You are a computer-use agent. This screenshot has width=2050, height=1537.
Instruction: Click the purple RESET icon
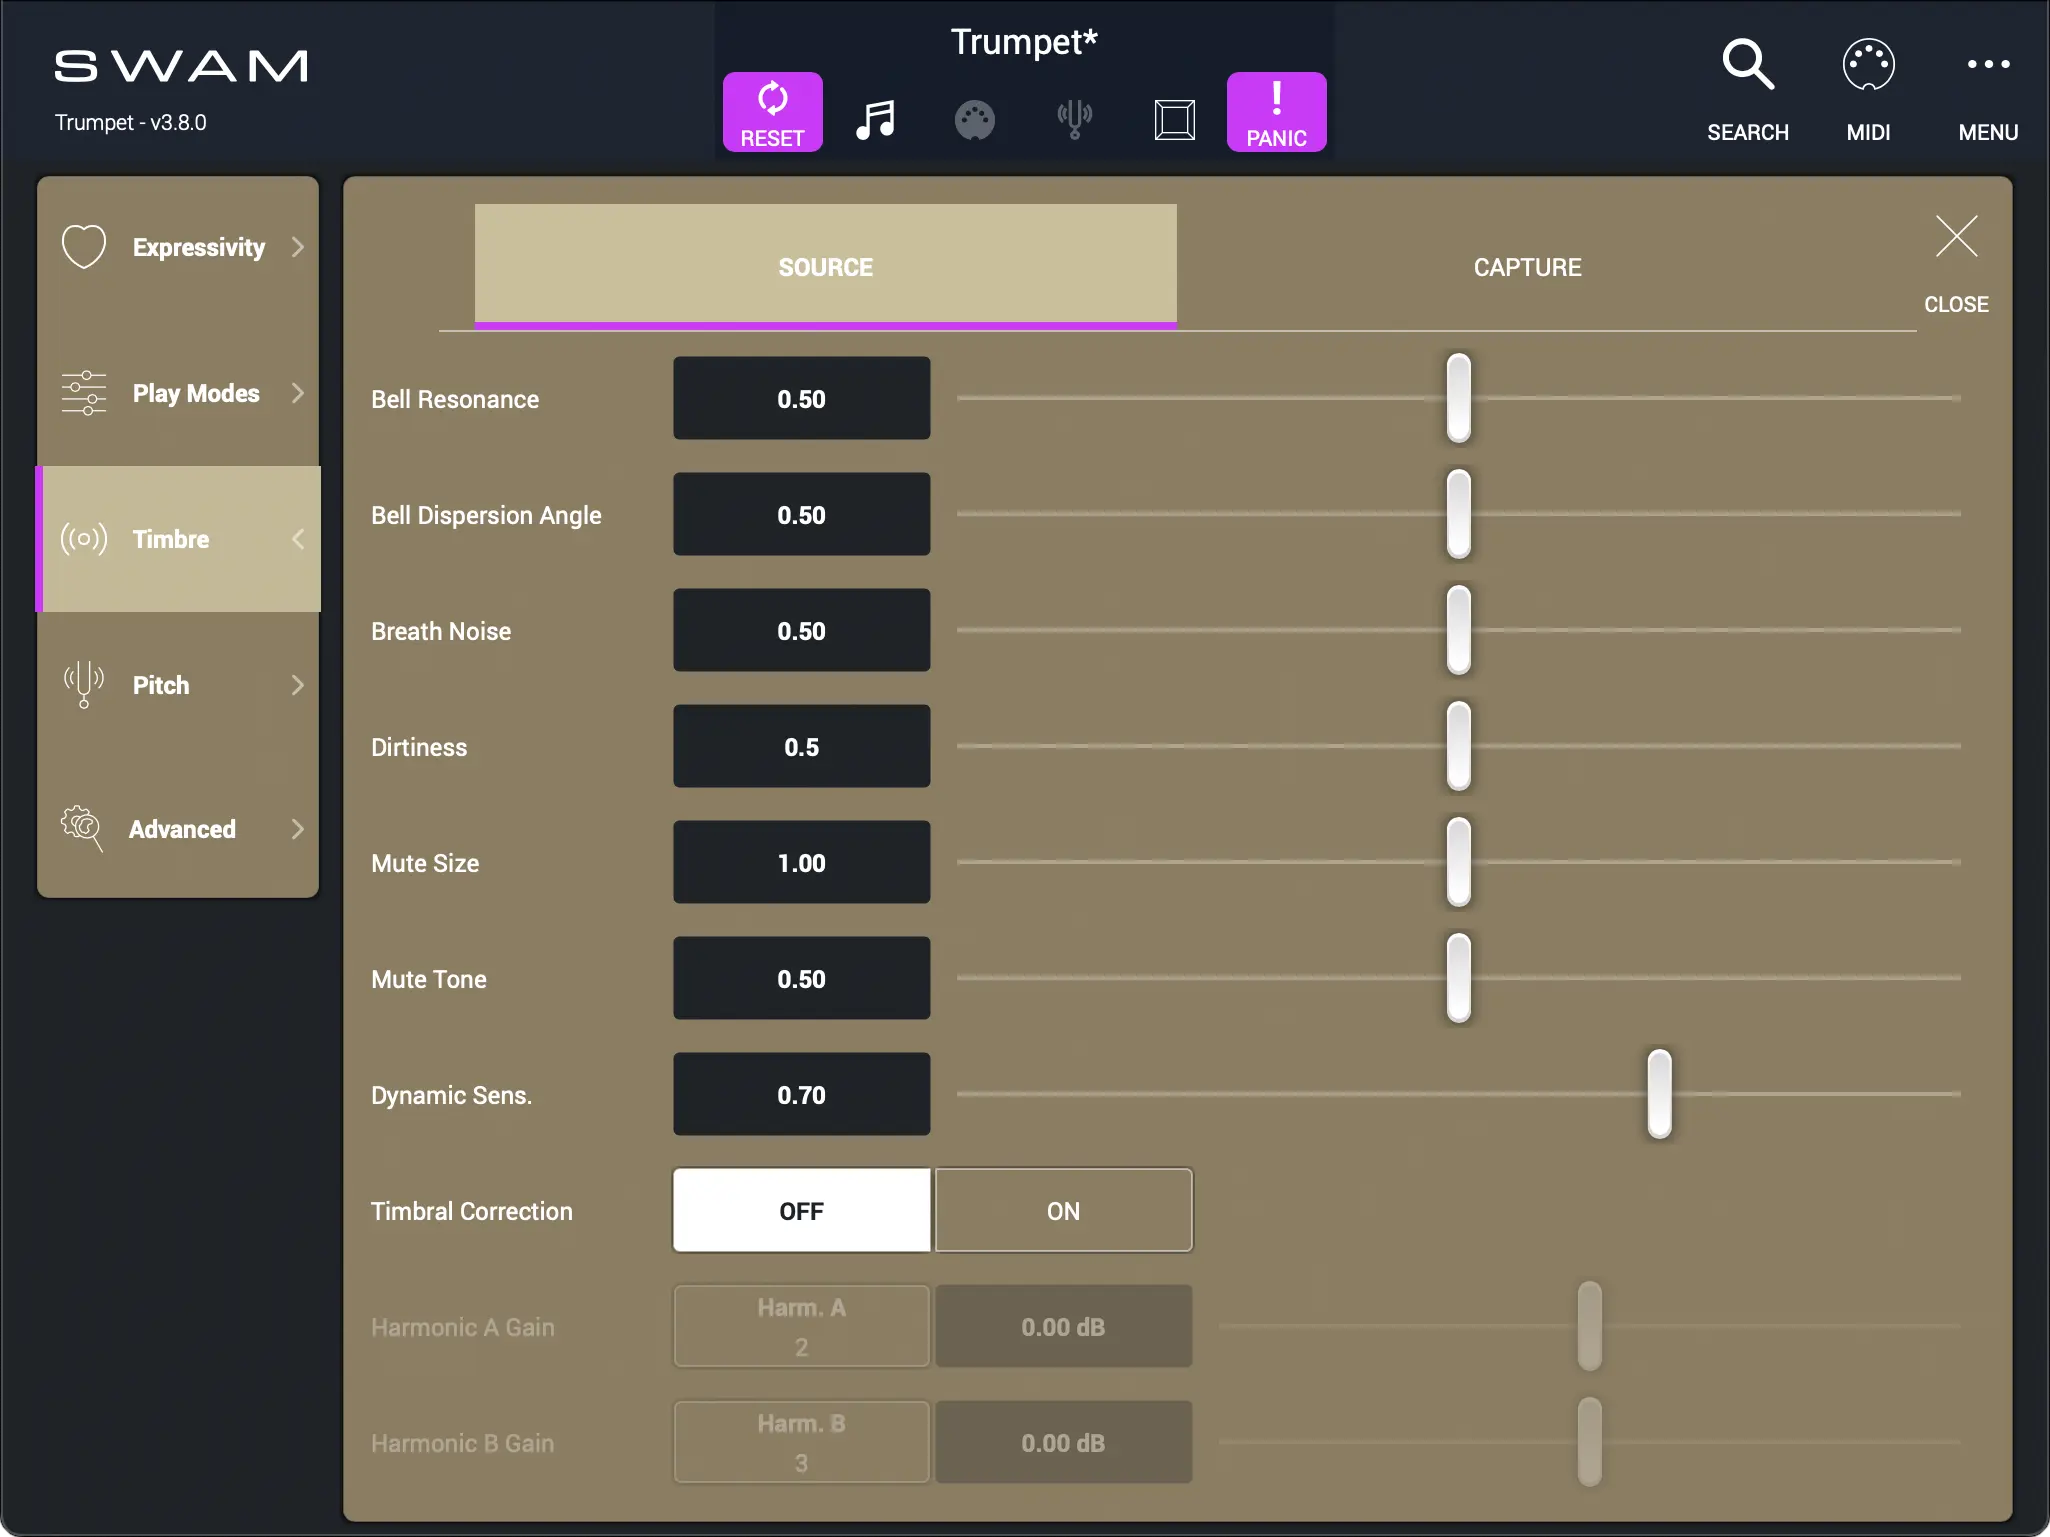(772, 111)
